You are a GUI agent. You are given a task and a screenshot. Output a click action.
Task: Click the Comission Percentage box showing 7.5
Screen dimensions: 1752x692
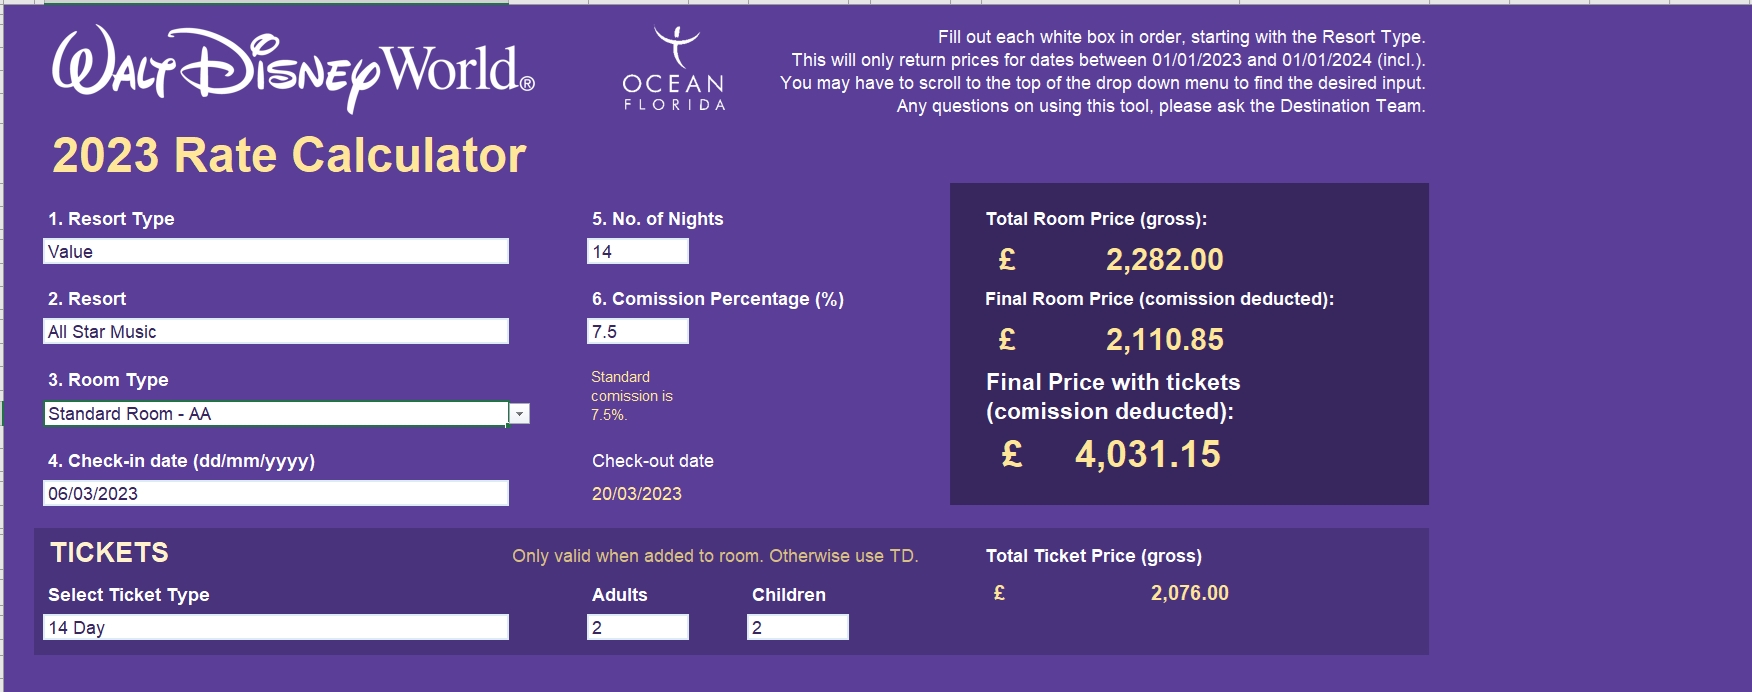(637, 332)
